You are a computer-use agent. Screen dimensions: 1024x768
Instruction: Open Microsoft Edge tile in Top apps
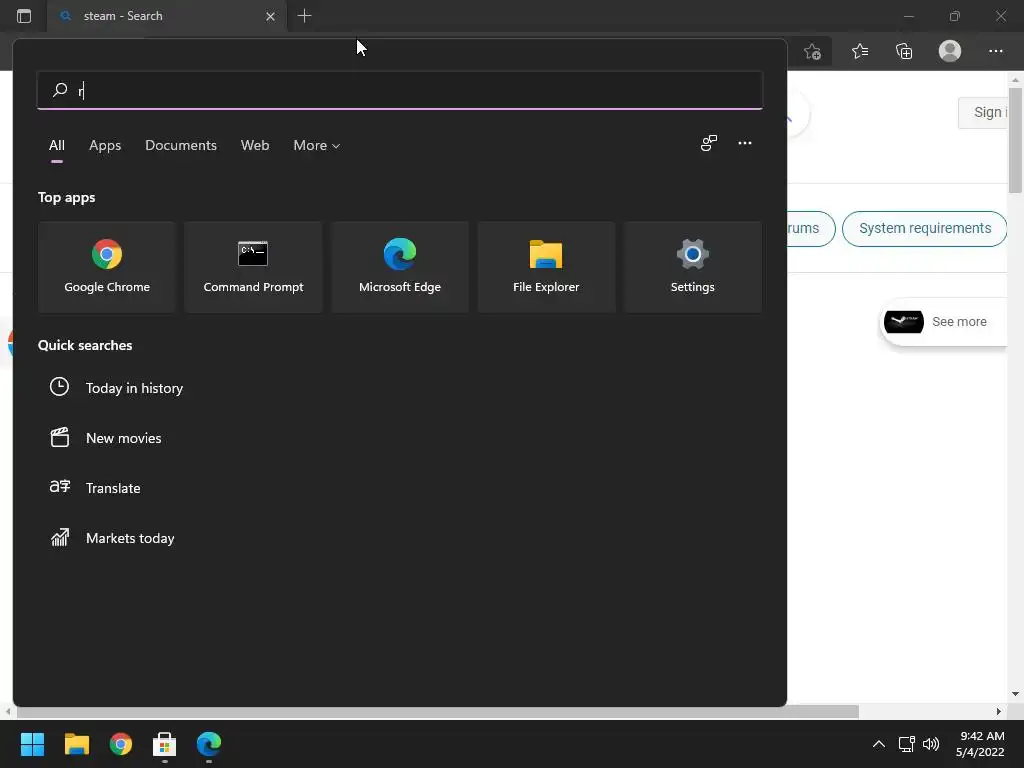(x=400, y=267)
